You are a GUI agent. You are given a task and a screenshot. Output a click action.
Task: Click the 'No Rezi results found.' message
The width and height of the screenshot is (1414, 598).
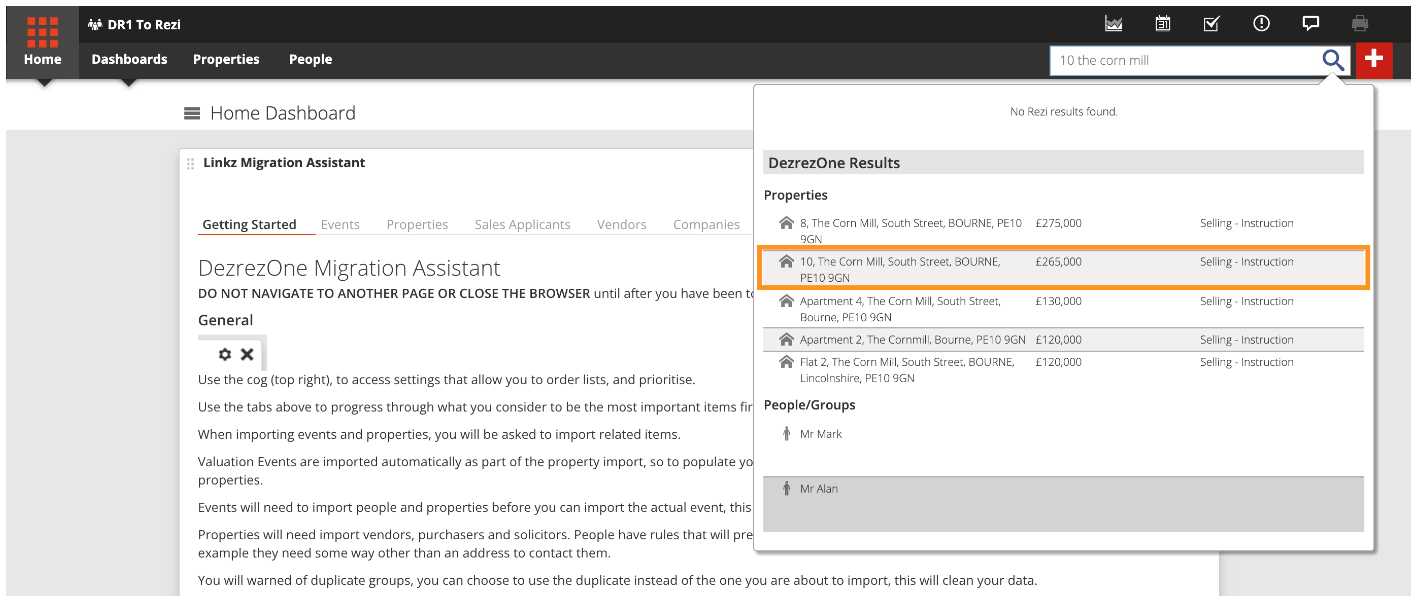click(x=1064, y=112)
